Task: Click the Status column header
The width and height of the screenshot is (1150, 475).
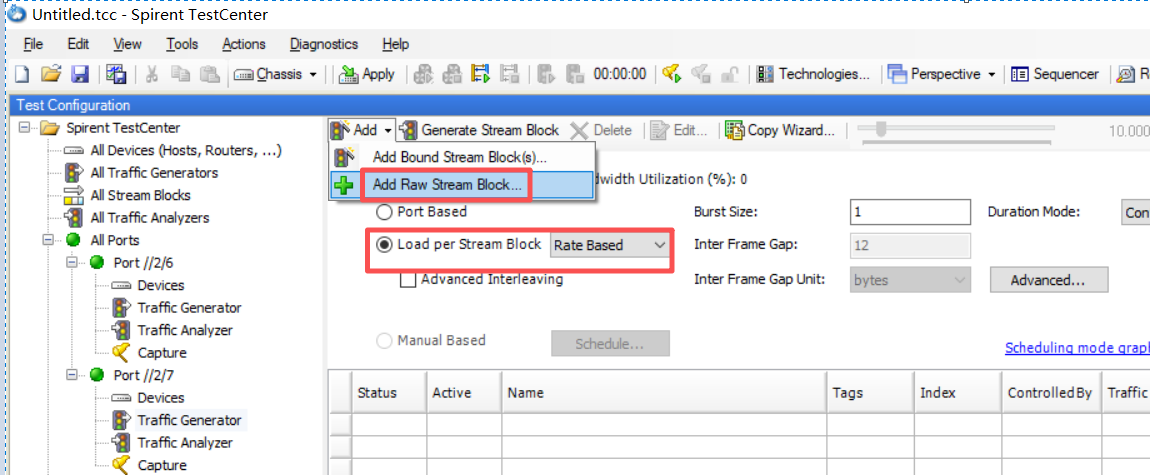Action: (x=389, y=392)
